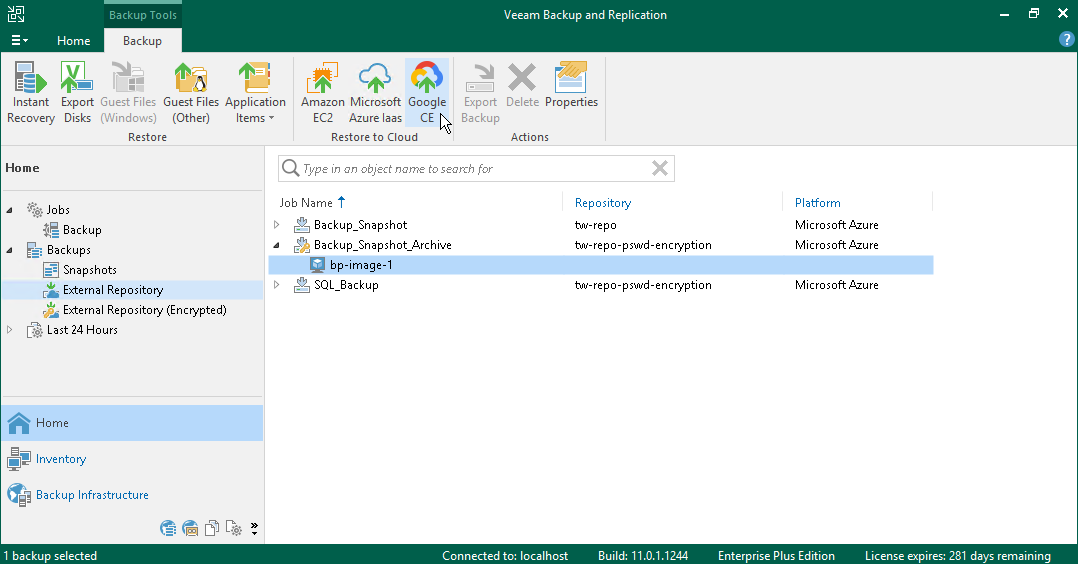Click SQL_Backup's tw-repo-pswd-encryption cell

(x=643, y=285)
